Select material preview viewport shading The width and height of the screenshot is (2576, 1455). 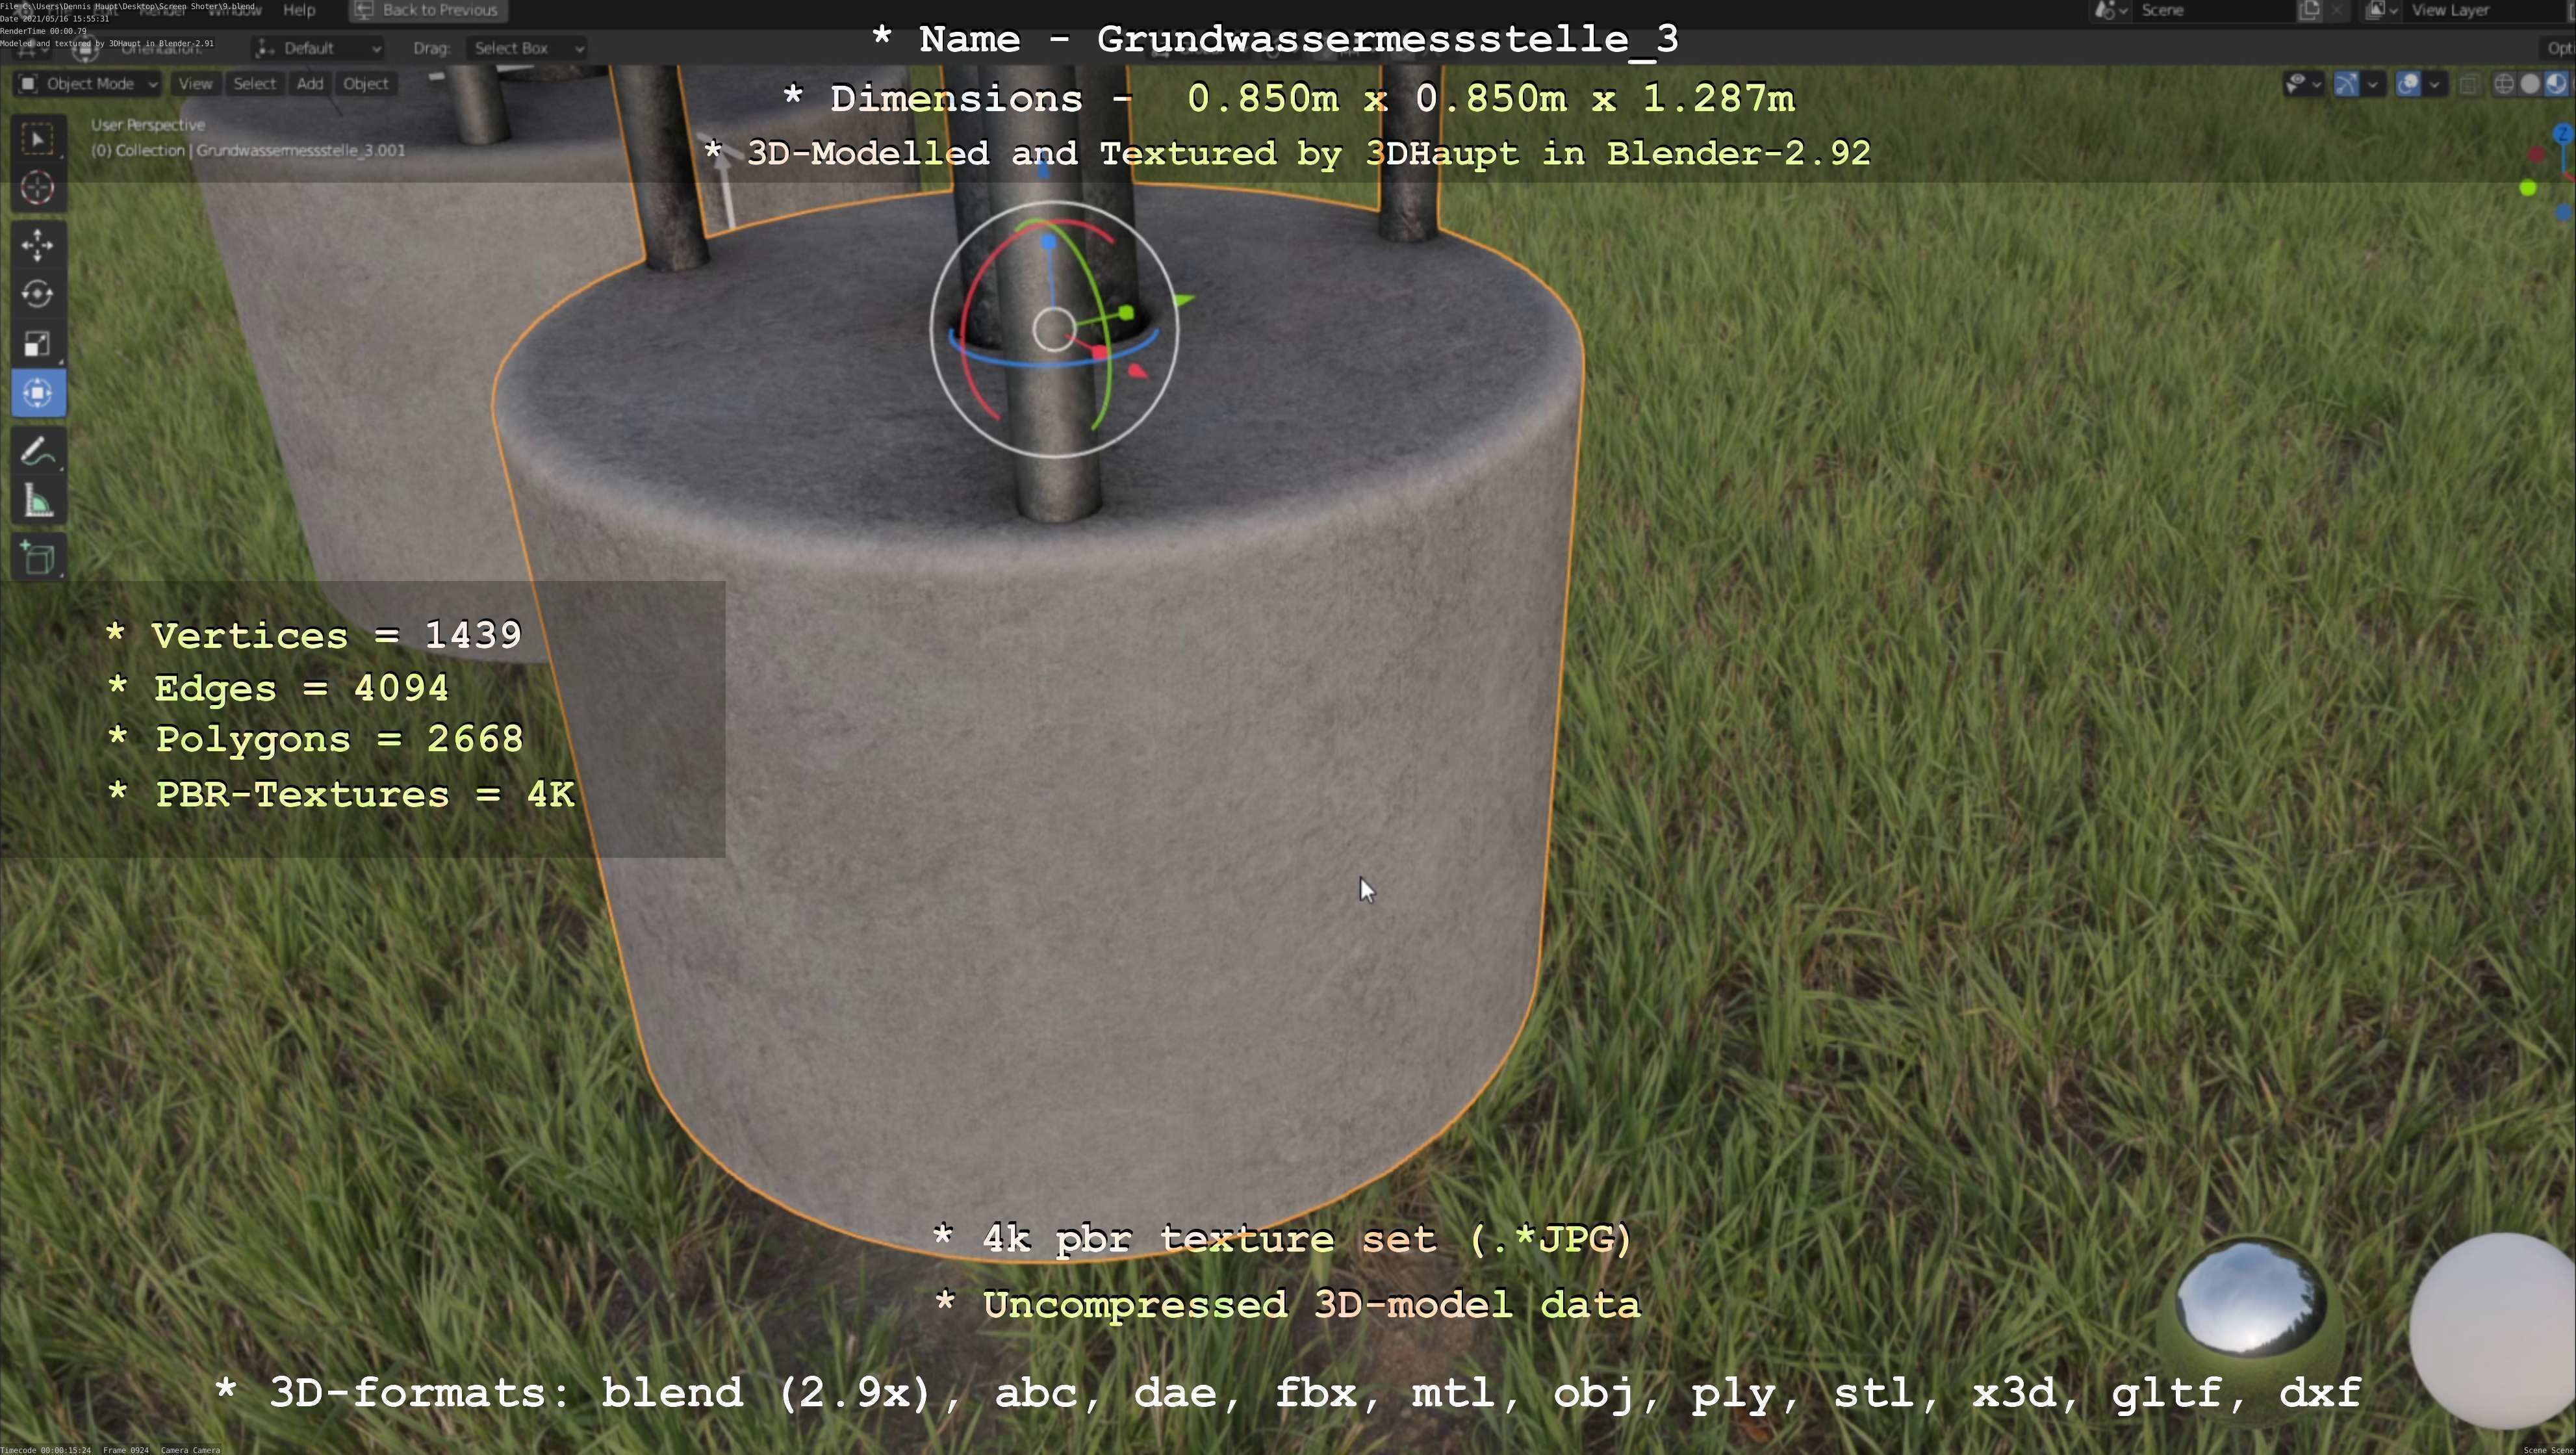[2556, 84]
